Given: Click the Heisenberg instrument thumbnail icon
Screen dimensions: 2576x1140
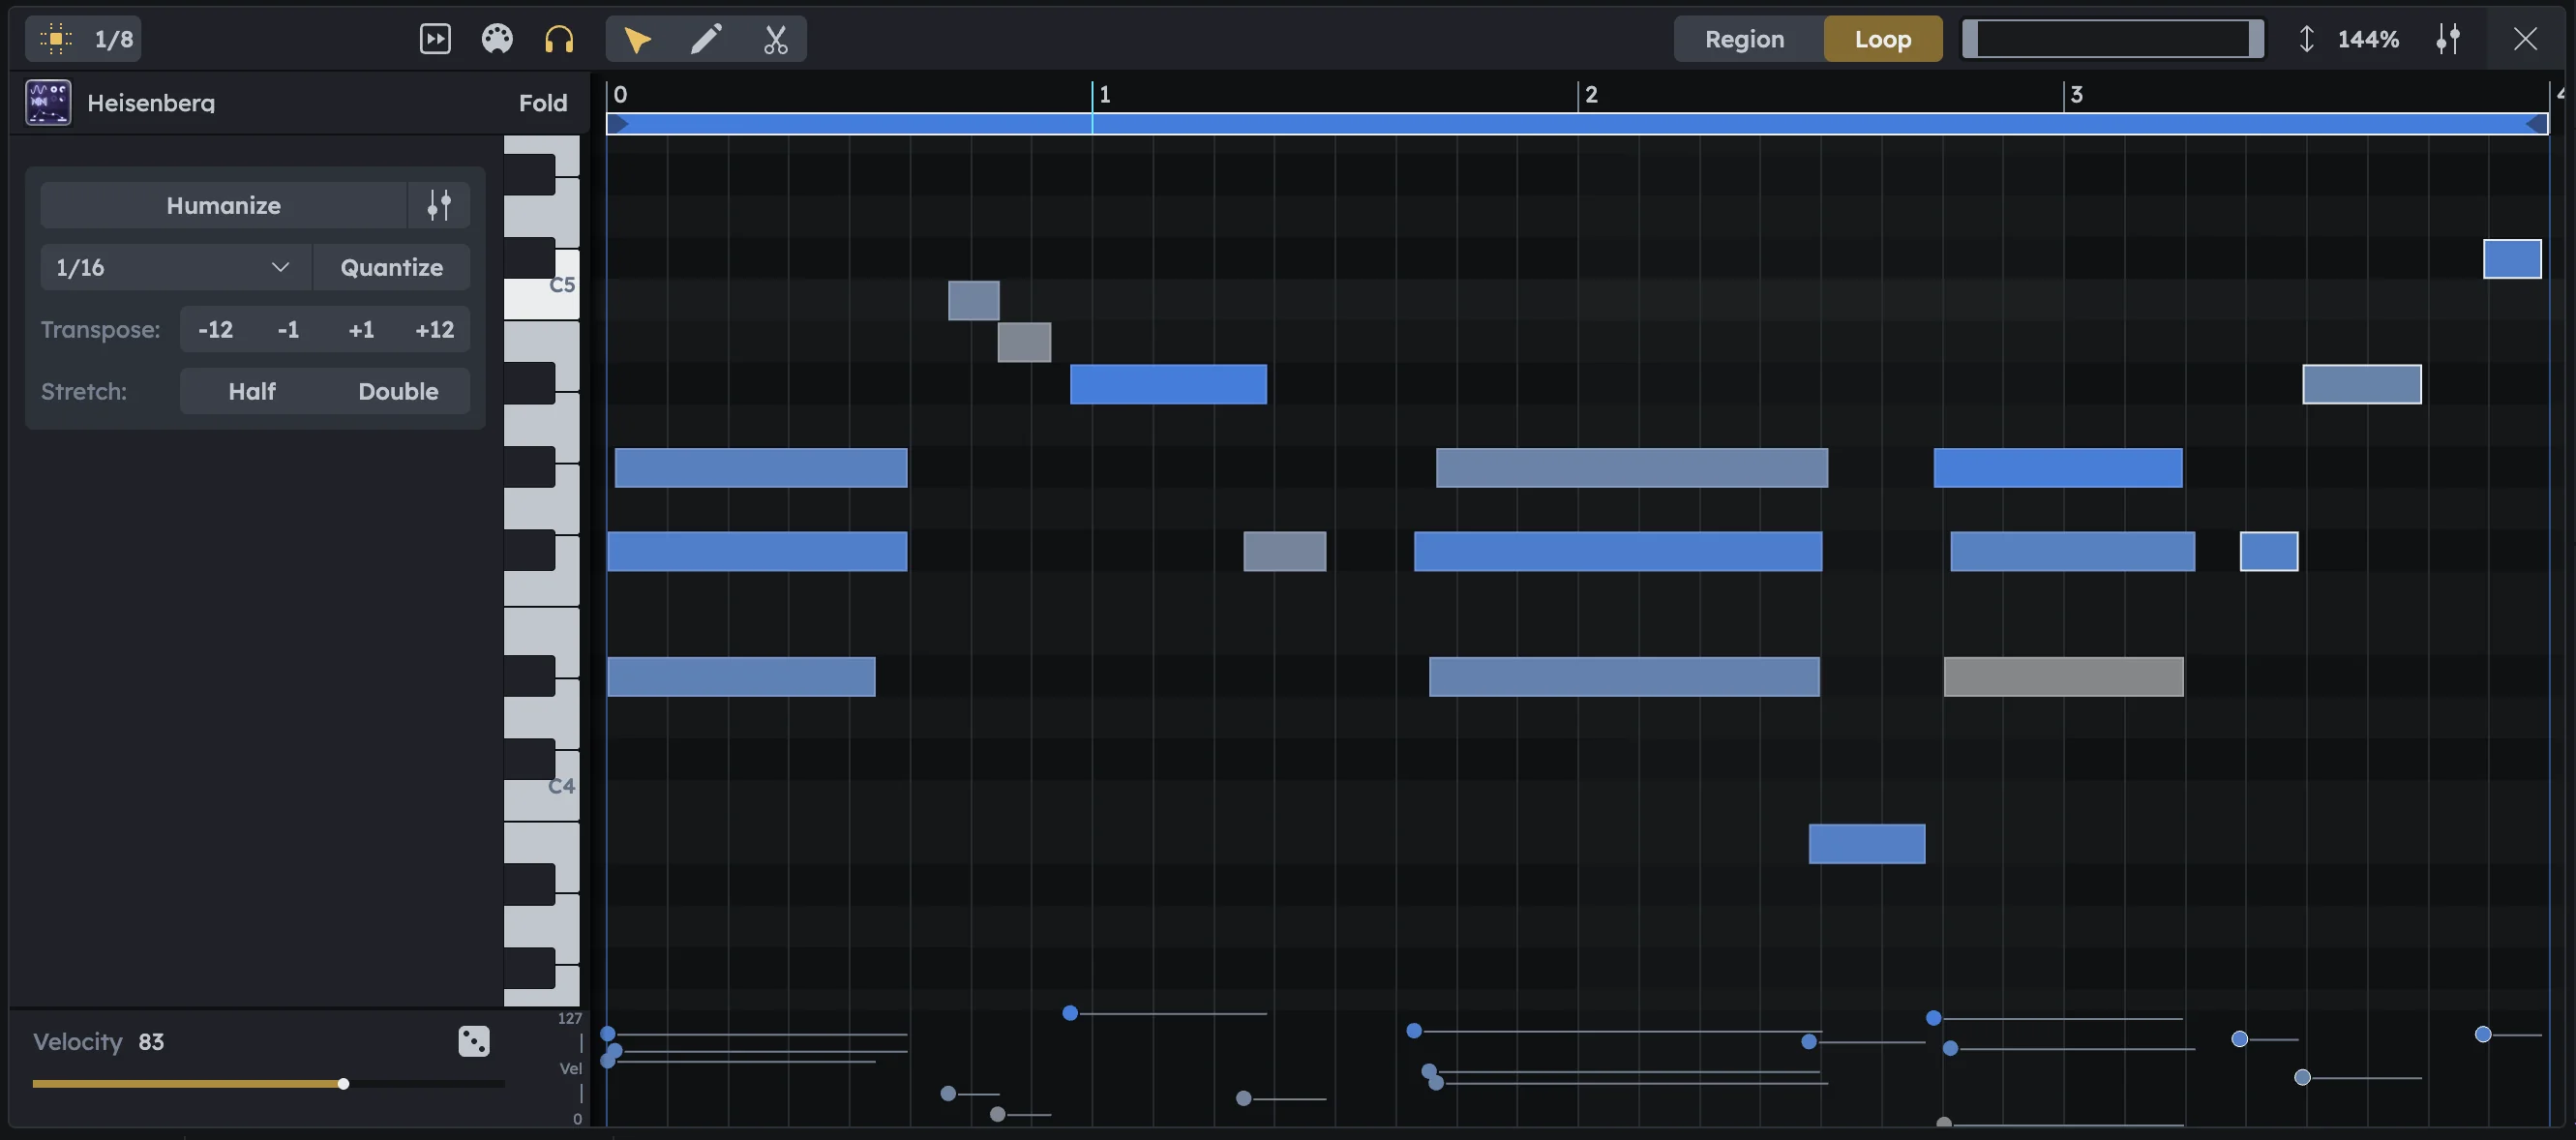Looking at the screenshot, I should (47, 101).
